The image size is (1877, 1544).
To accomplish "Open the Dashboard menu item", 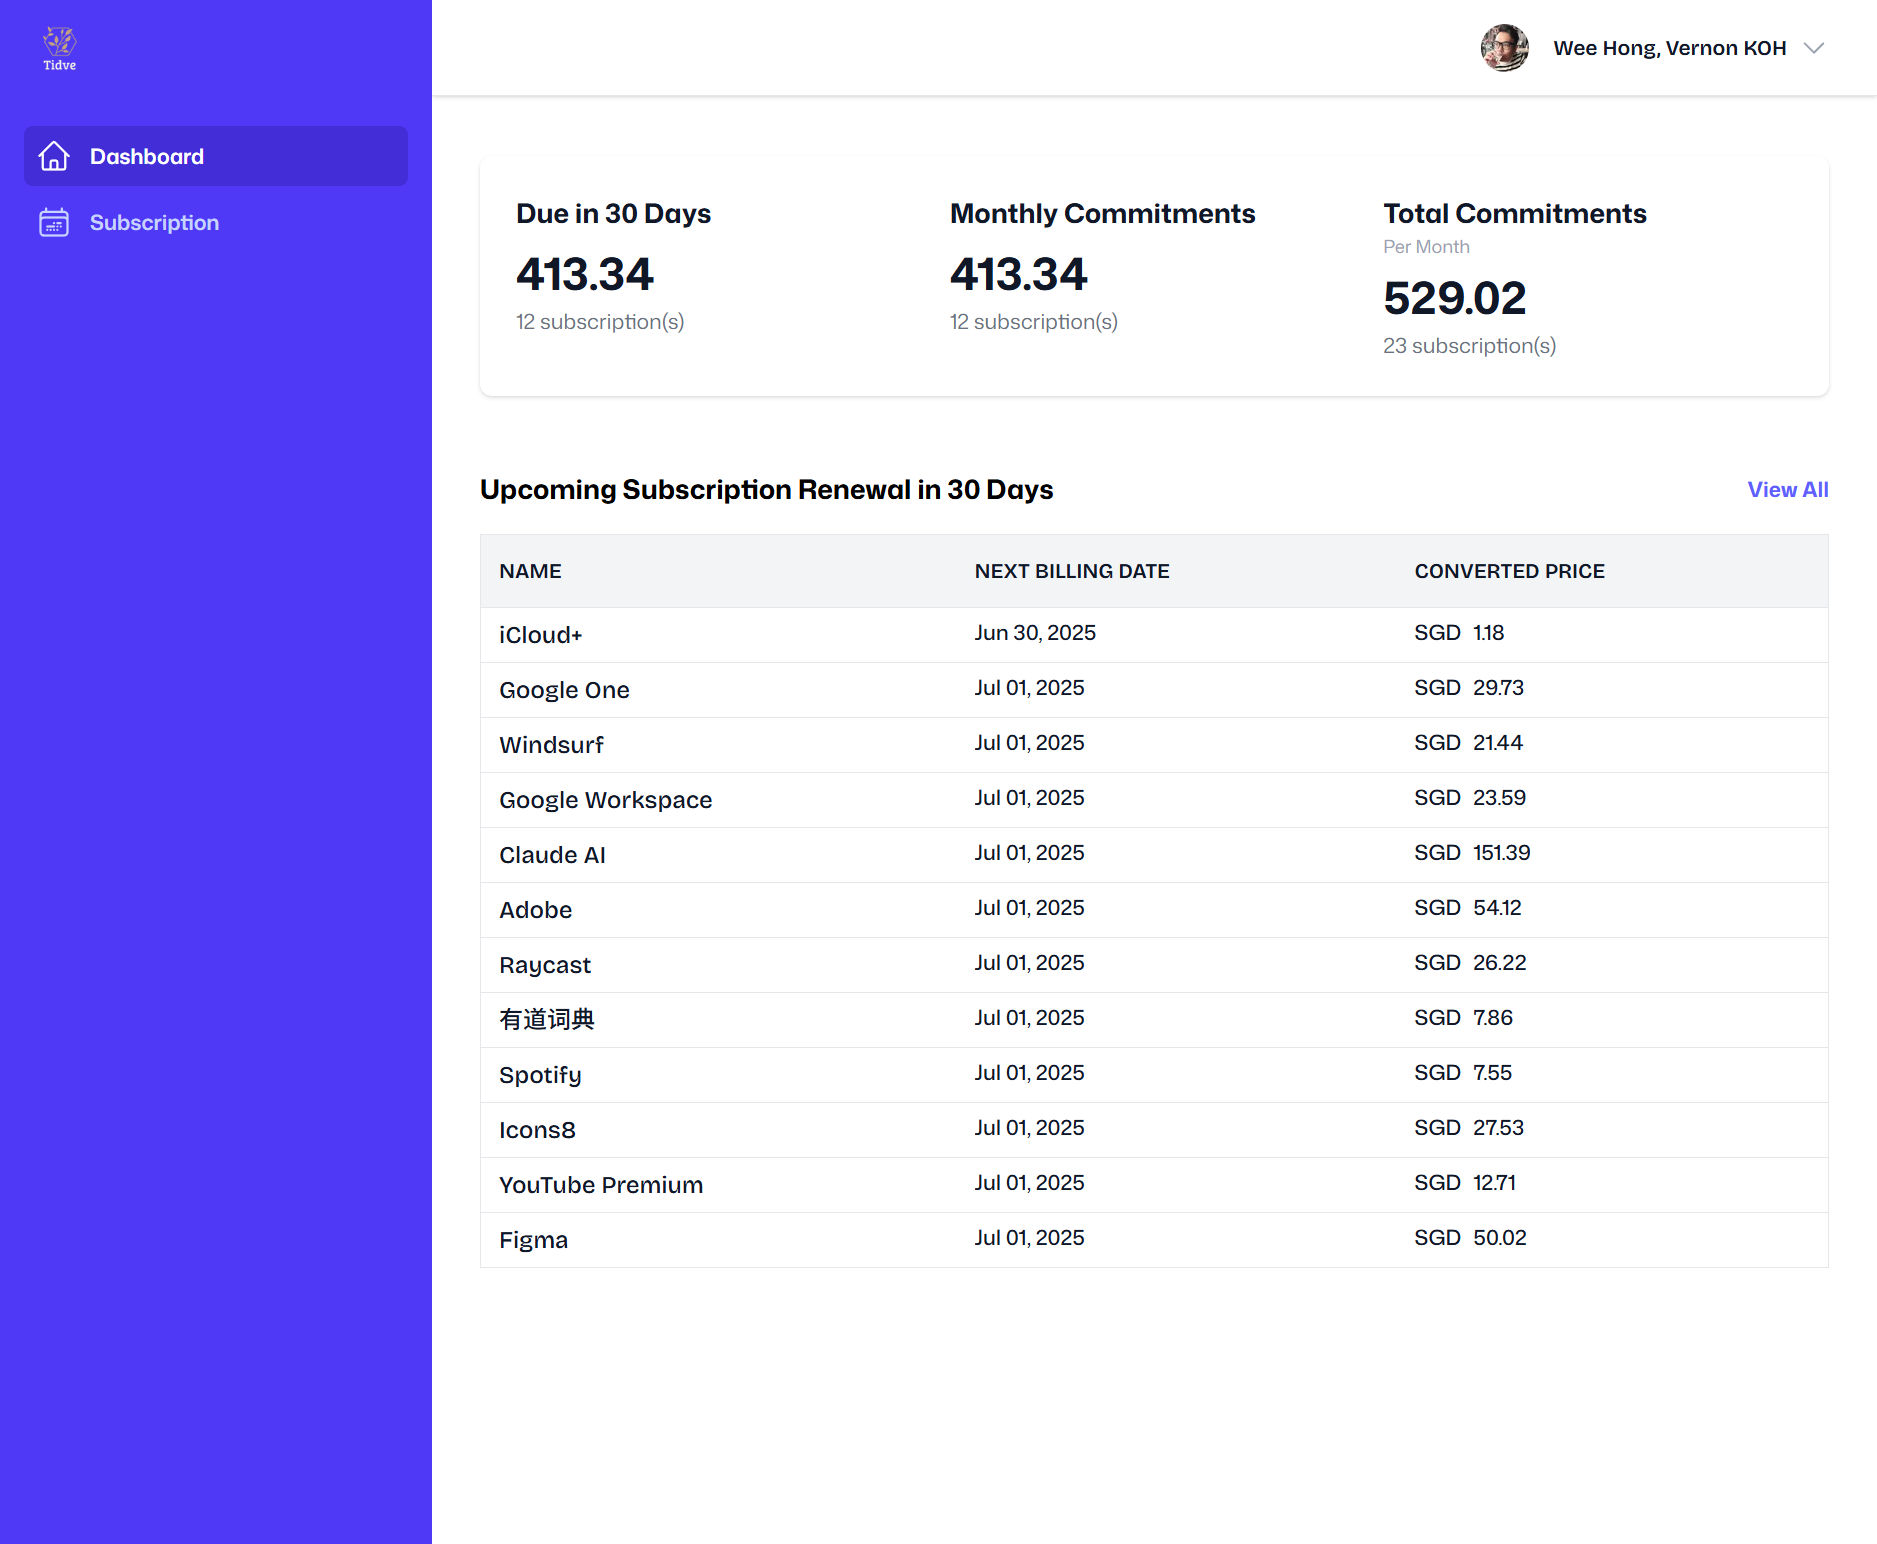I will (x=216, y=156).
